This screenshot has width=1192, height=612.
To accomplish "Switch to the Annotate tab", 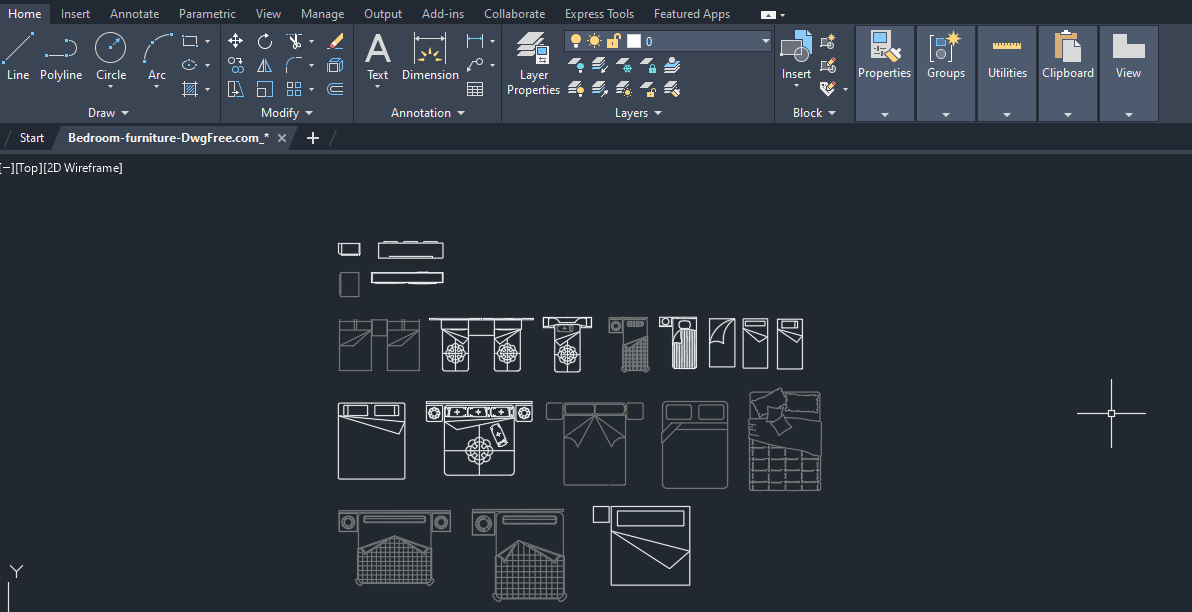I will (135, 14).
